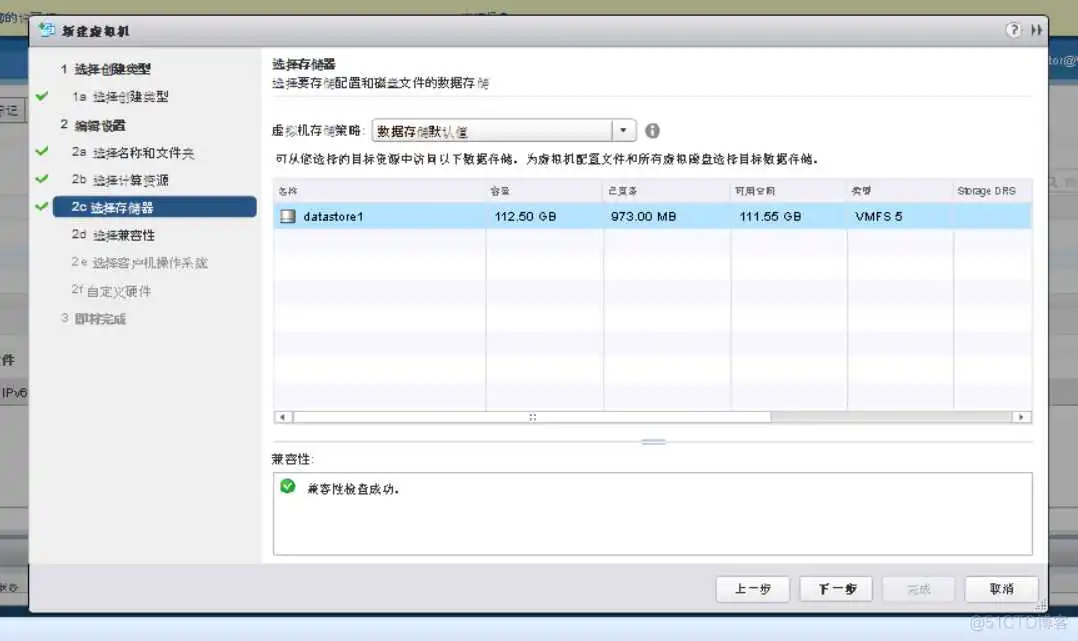
Task: Click step 1 select creation type heading
Action: [x=106, y=69]
